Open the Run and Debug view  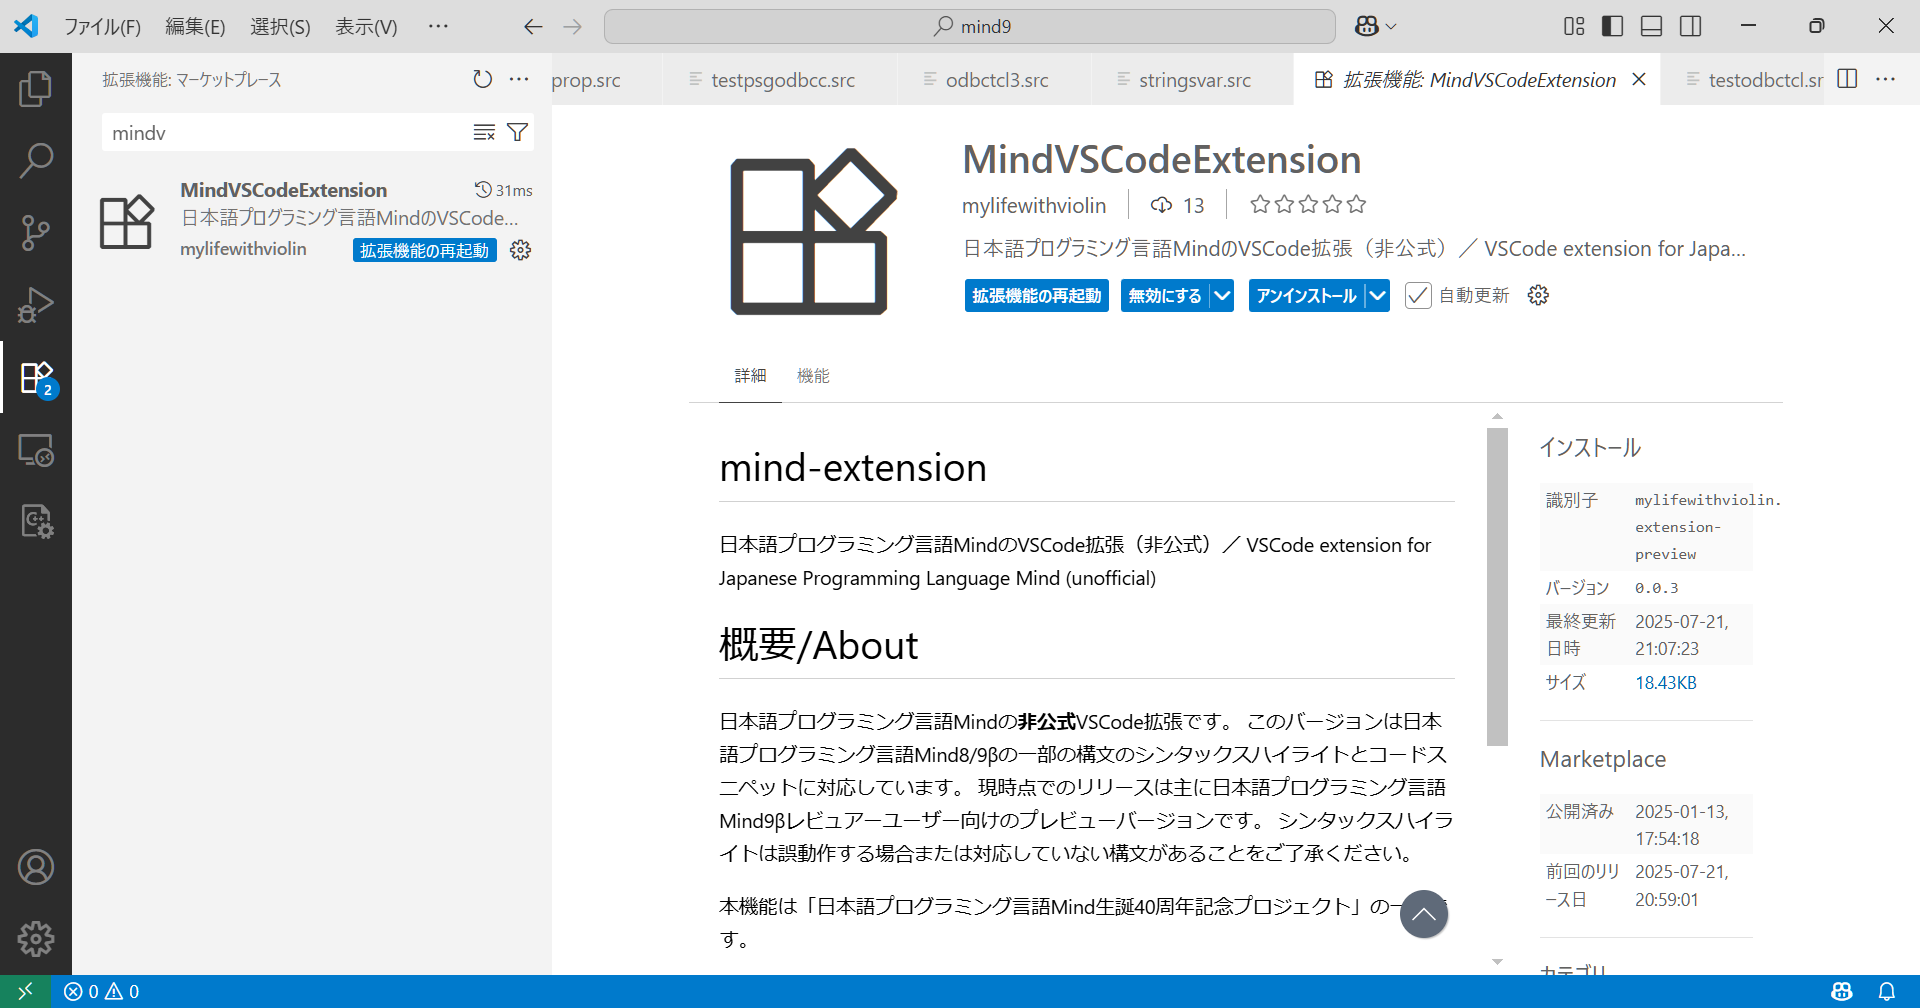pyautogui.click(x=36, y=304)
